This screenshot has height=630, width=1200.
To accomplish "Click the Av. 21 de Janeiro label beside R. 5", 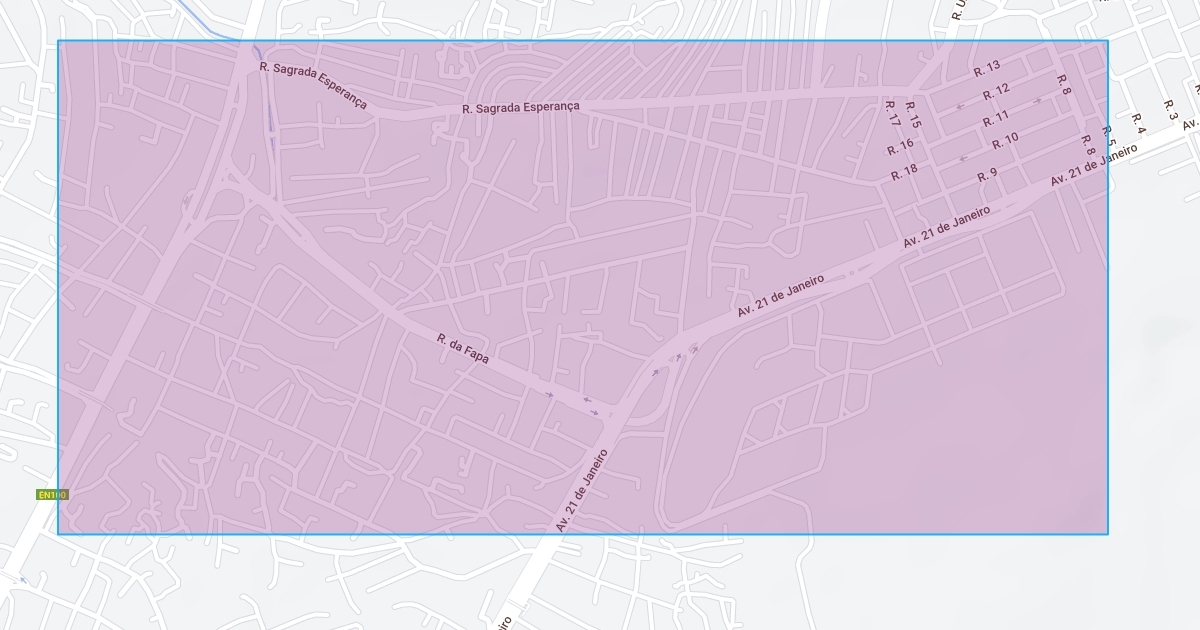I will click(1094, 165).
